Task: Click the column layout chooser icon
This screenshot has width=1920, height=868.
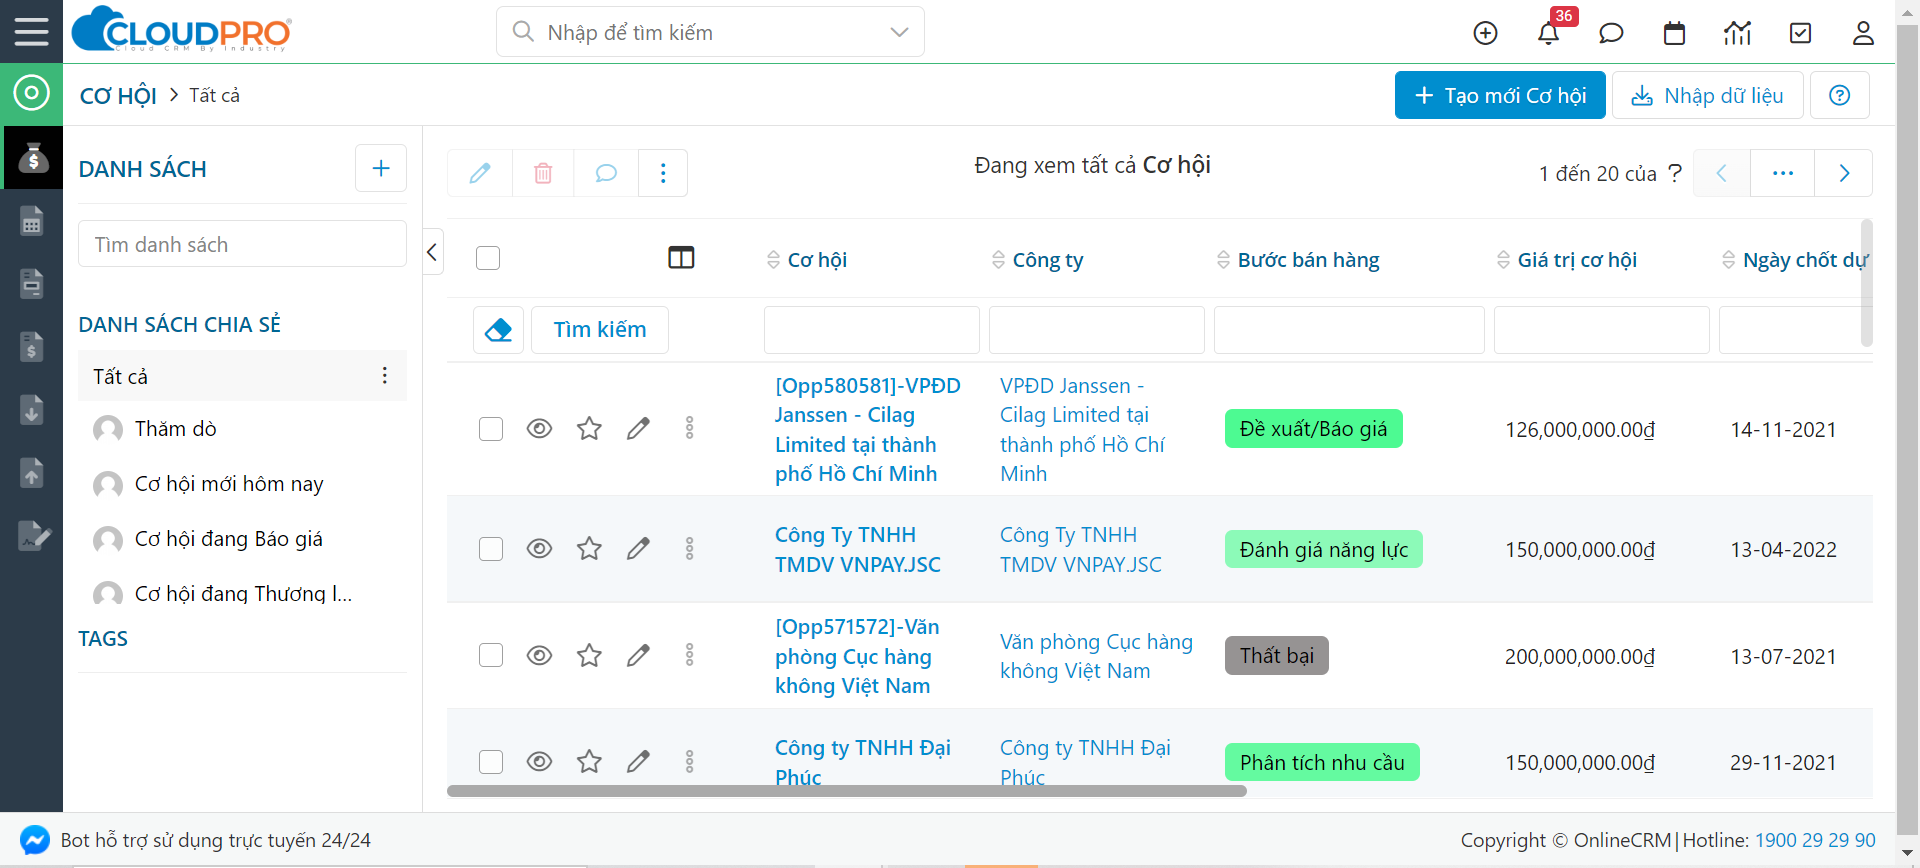Action: (681, 258)
